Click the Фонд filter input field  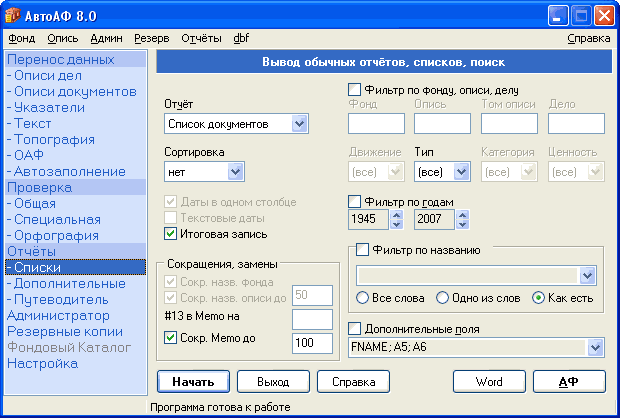point(376,123)
